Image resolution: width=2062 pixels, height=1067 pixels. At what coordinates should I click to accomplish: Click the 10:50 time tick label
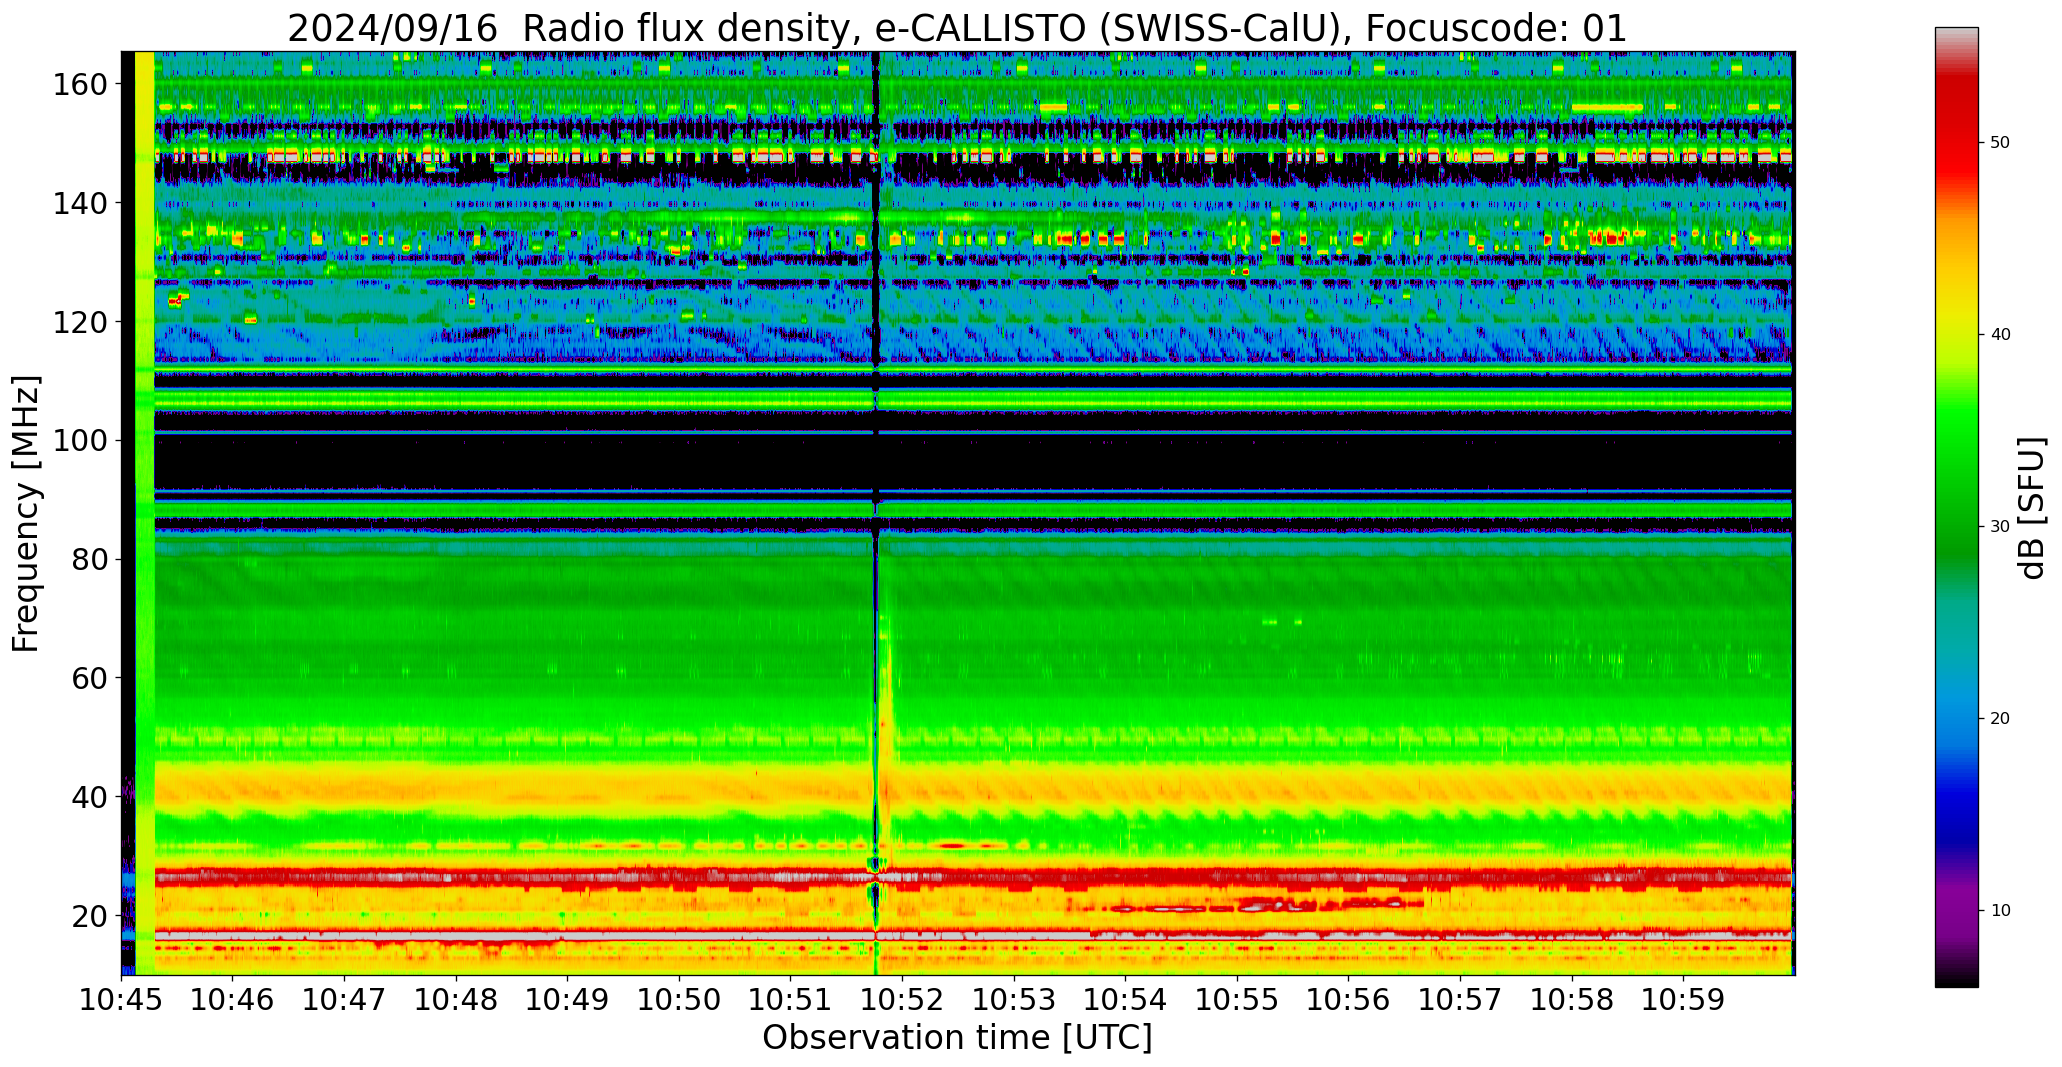(x=679, y=999)
